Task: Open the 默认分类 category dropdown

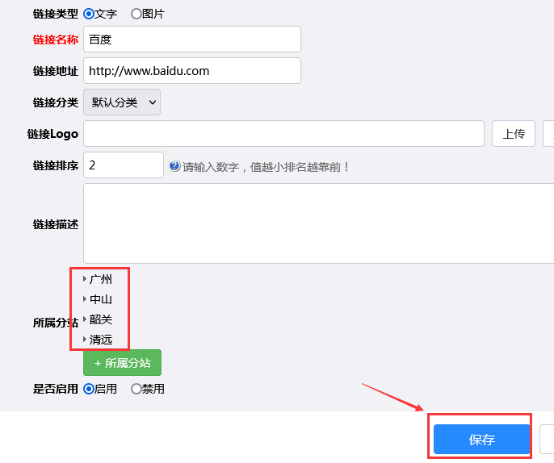Action: (122, 102)
